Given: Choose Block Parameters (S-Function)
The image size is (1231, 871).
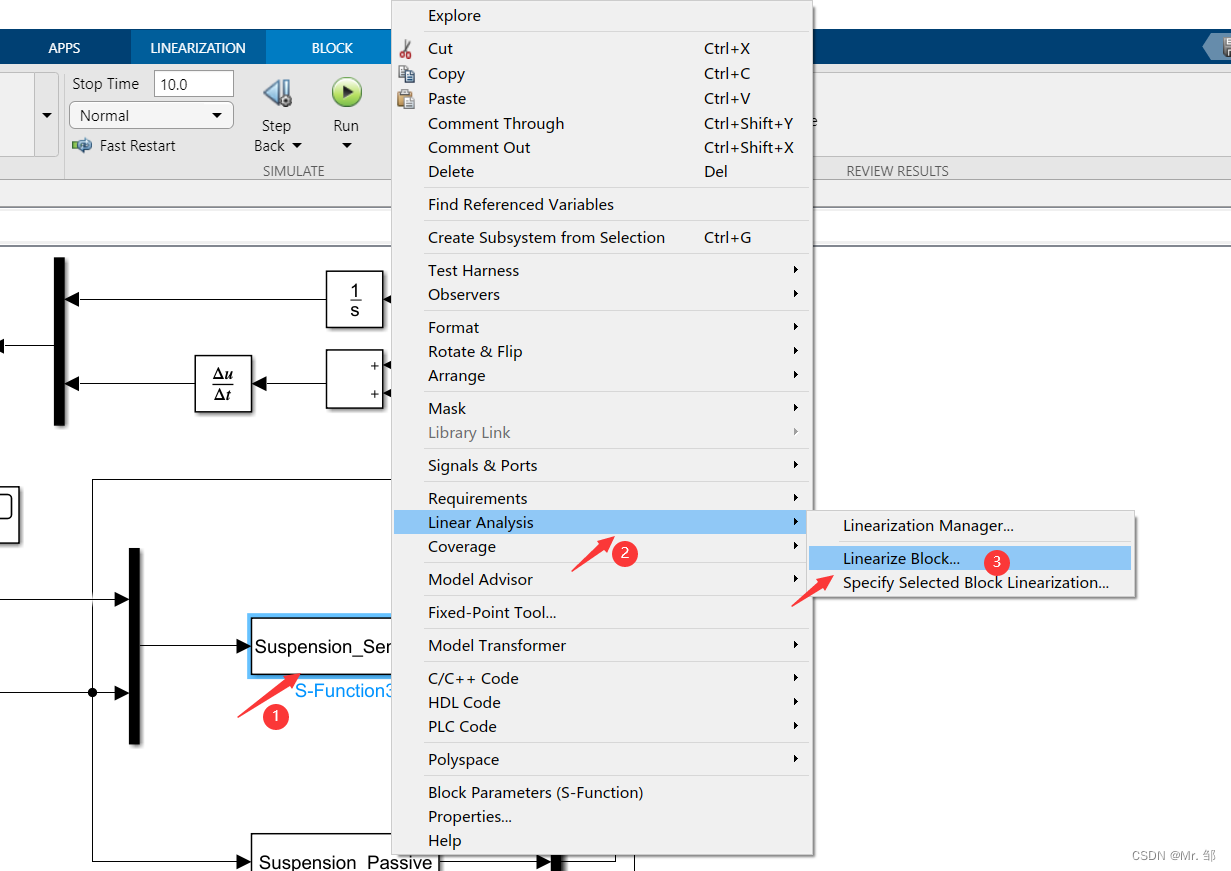Looking at the screenshot, I should (x=602, y=792).
